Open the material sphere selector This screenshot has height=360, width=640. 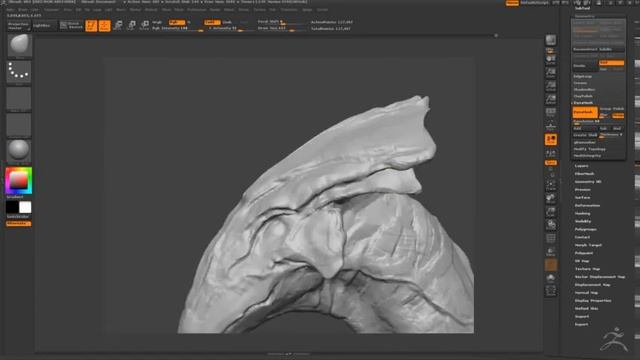pos(19,151)
